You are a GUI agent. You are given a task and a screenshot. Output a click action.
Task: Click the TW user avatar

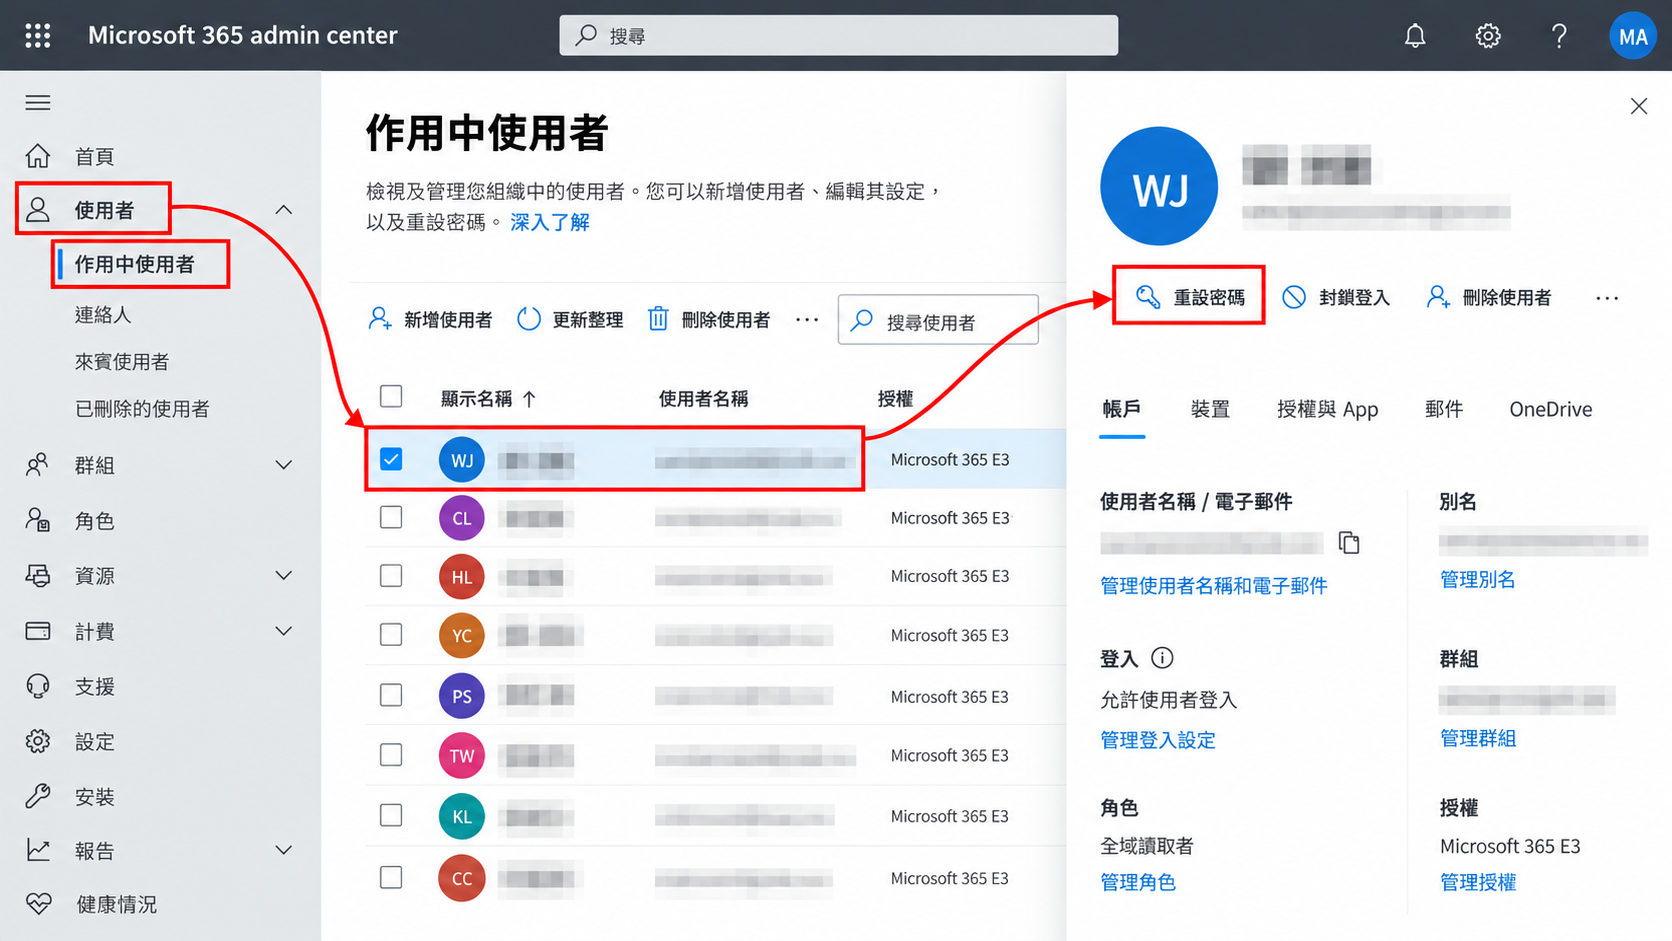pyautogui.click(x=462, y=755)
